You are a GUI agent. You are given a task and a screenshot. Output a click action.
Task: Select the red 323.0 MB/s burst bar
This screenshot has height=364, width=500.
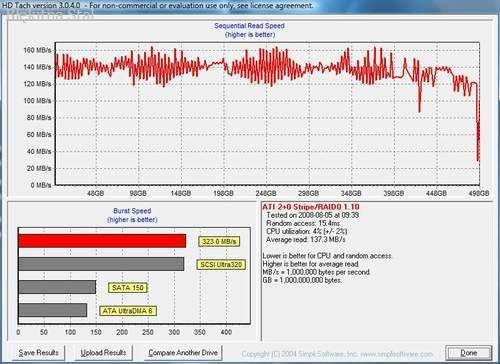click(102, 241)
